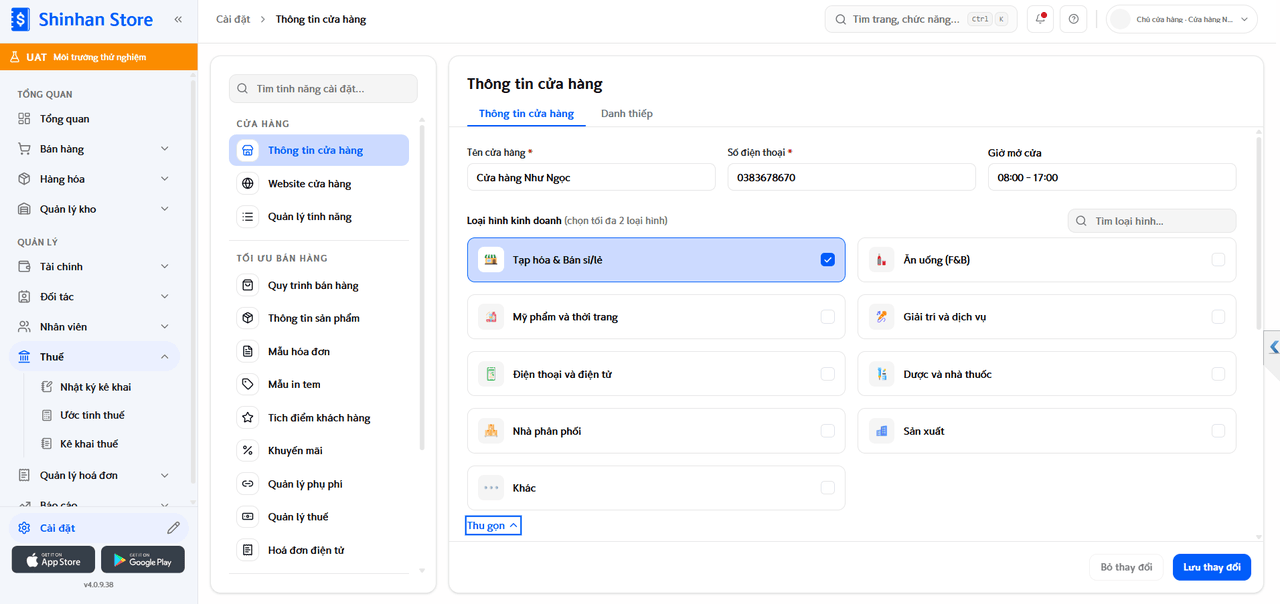Open the help question-mark icon
1280x604 pixels.
1073,19
